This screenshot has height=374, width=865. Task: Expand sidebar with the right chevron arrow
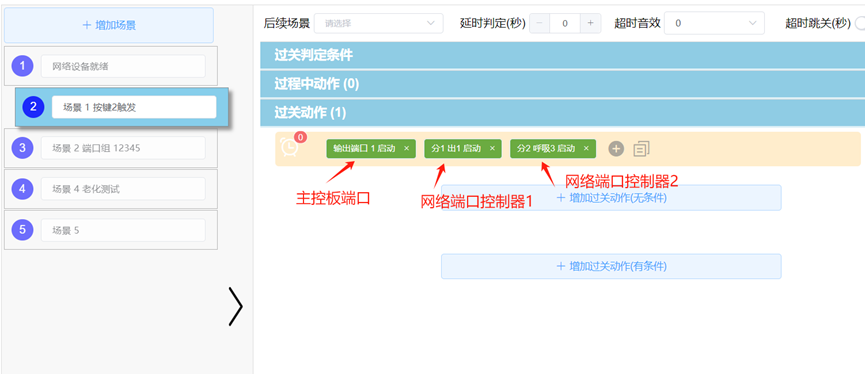pyautogui.click(x=236, y=306)
